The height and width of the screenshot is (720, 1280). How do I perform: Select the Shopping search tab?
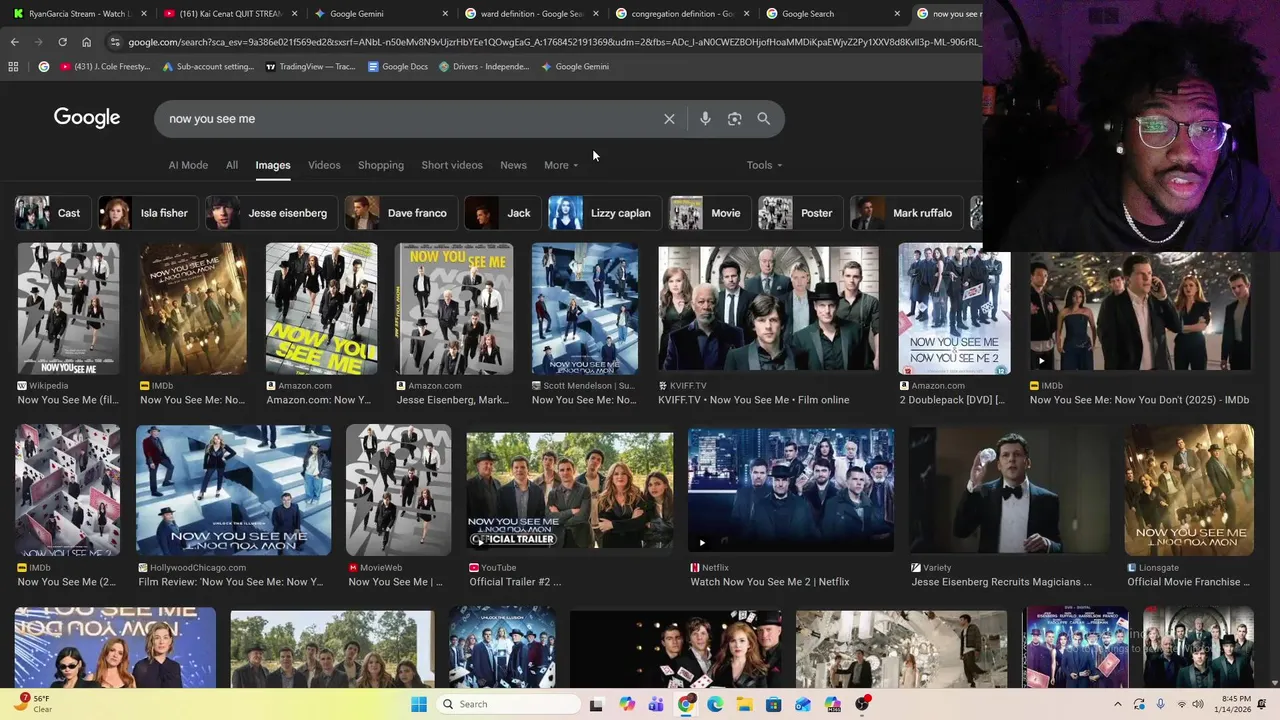(381, 165)
